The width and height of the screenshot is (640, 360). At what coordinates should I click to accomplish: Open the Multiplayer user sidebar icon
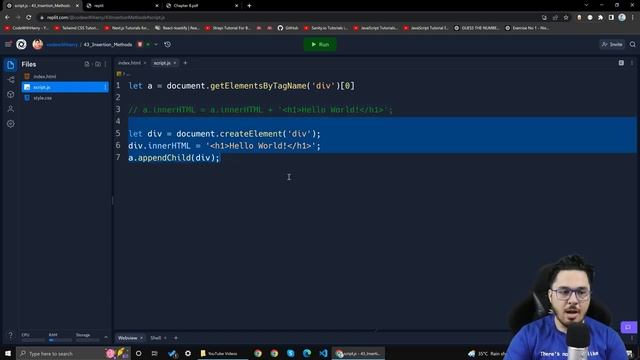tap(11, 109)
